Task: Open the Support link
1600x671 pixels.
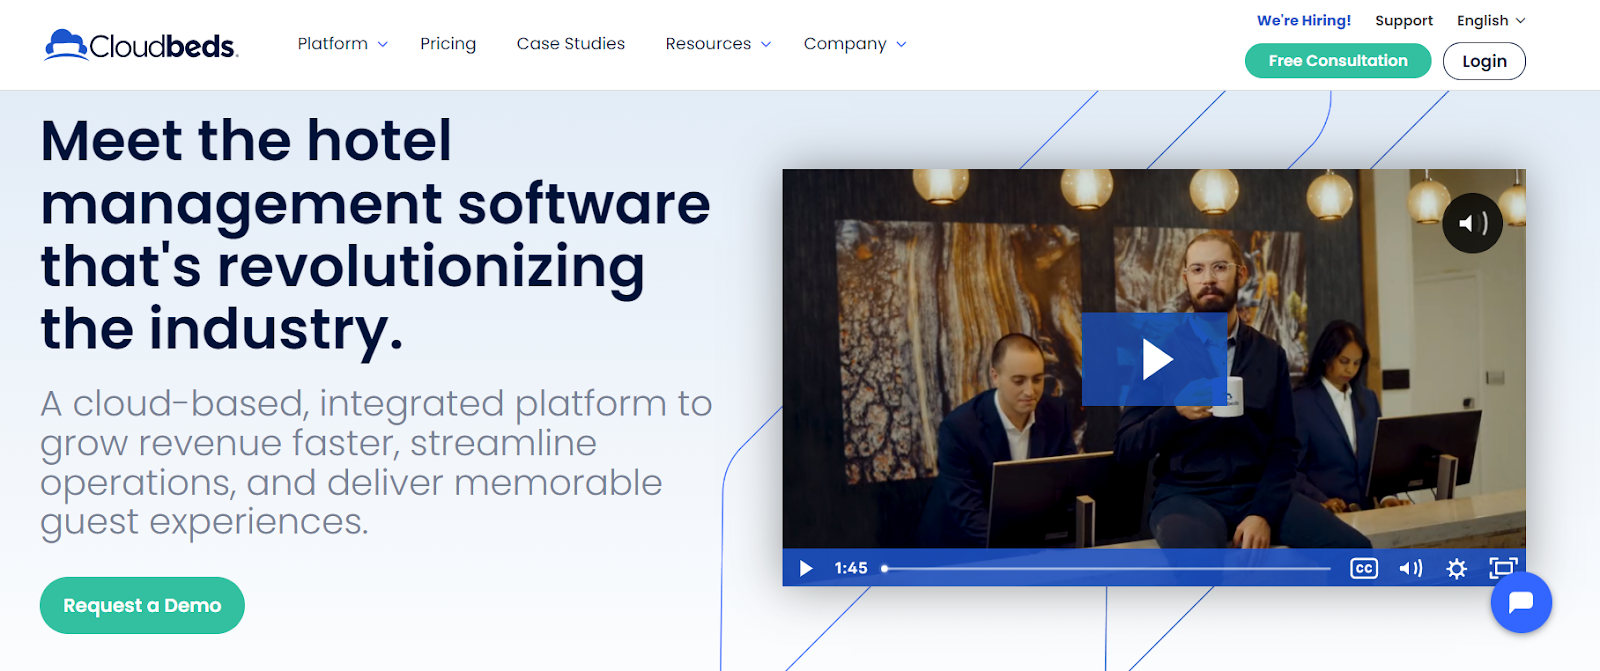Action: 1404,20
